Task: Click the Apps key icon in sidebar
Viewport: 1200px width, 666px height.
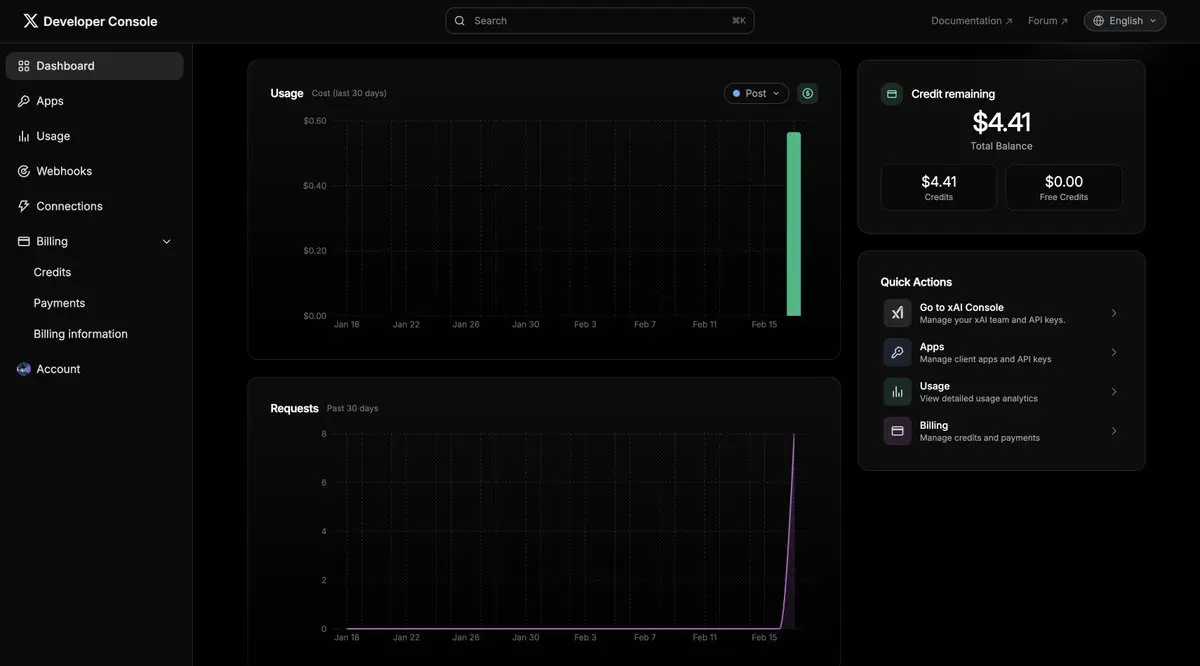Action: click(x=24, y=101)
